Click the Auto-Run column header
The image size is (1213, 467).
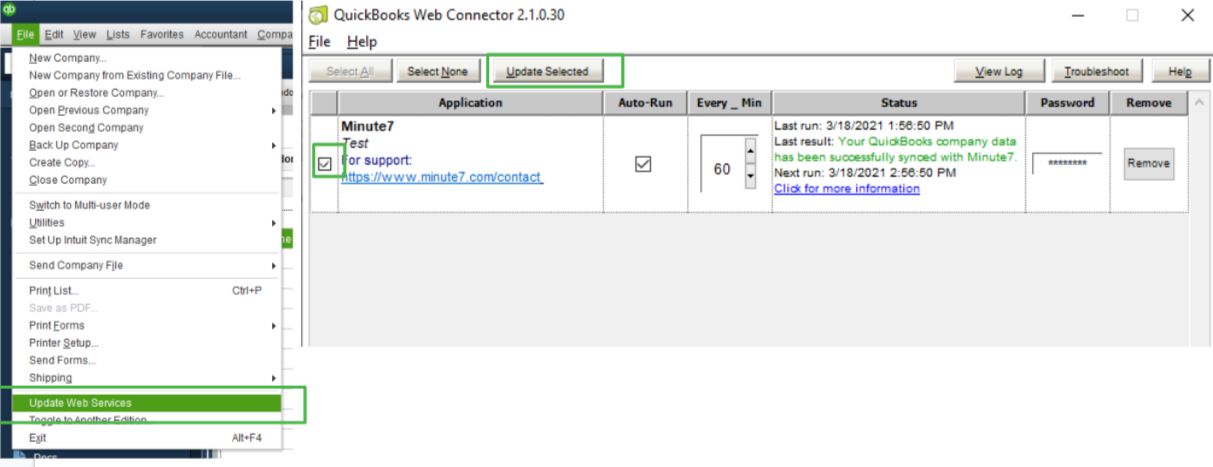click(645, 102)
